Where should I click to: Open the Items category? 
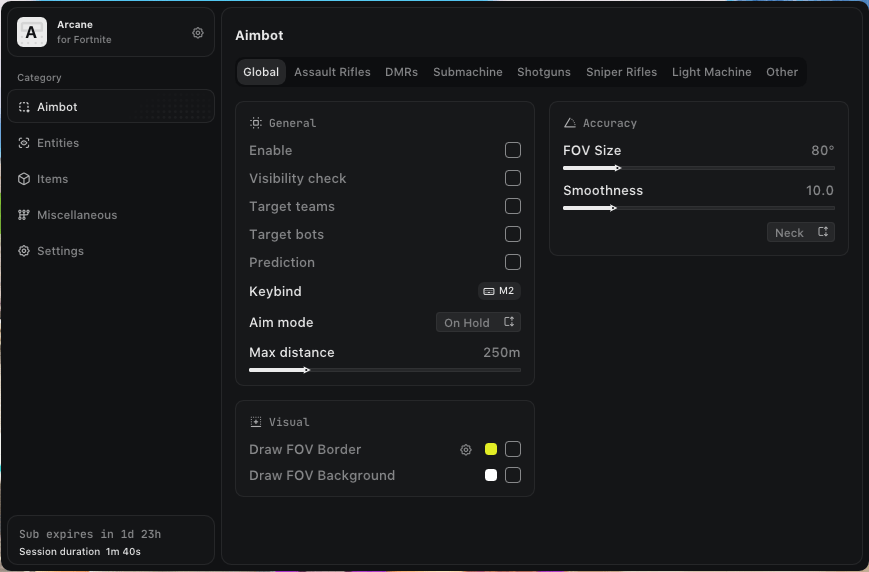pos(52,179)
